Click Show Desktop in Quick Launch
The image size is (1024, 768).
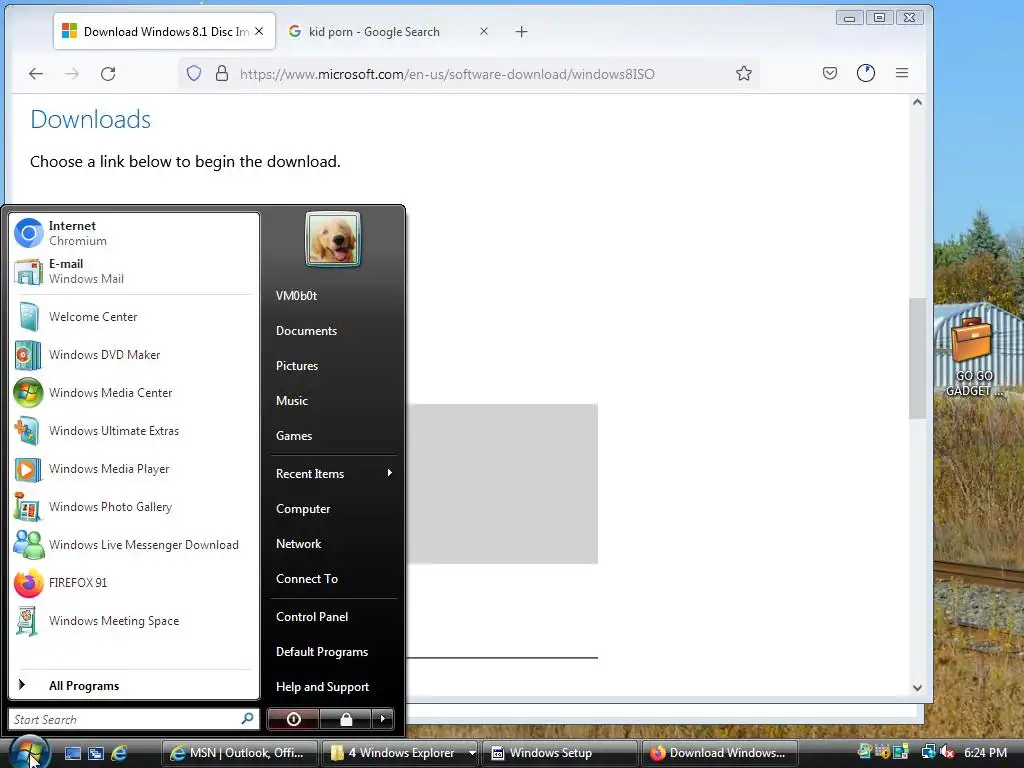pyautogui.click(x=72, y=753)
